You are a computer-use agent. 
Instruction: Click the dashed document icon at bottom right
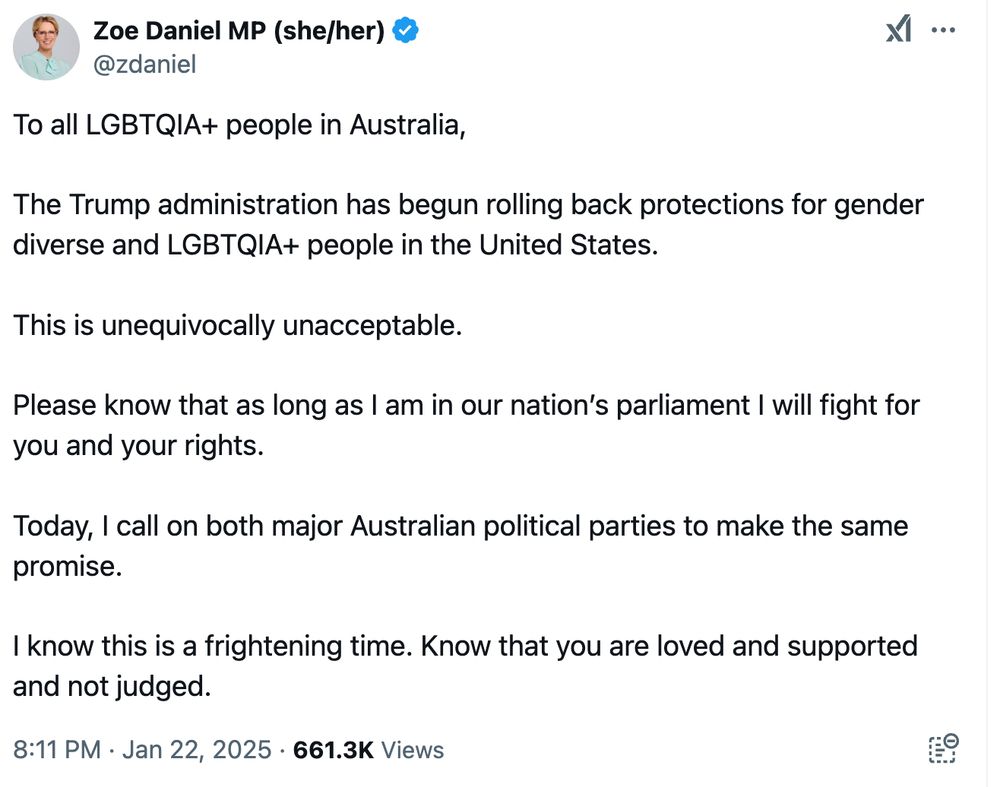pos(943,749)
